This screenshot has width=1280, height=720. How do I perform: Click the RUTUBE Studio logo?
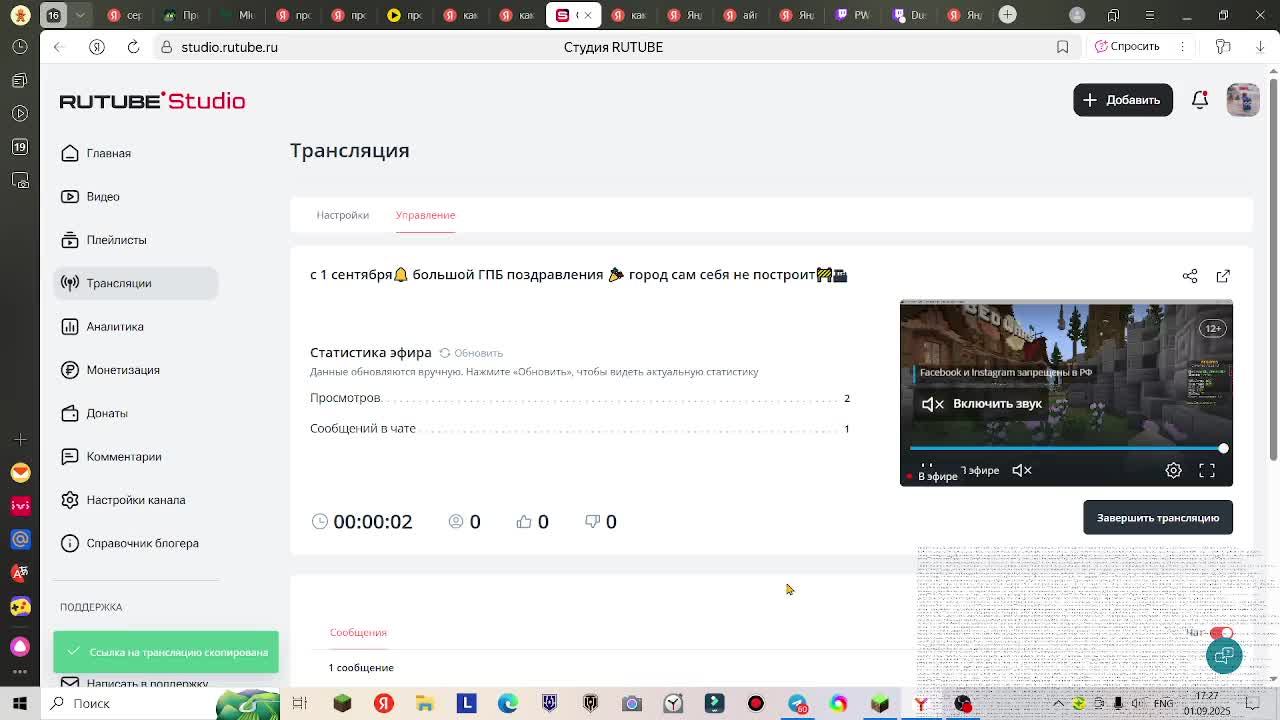[x=152, y=101]
